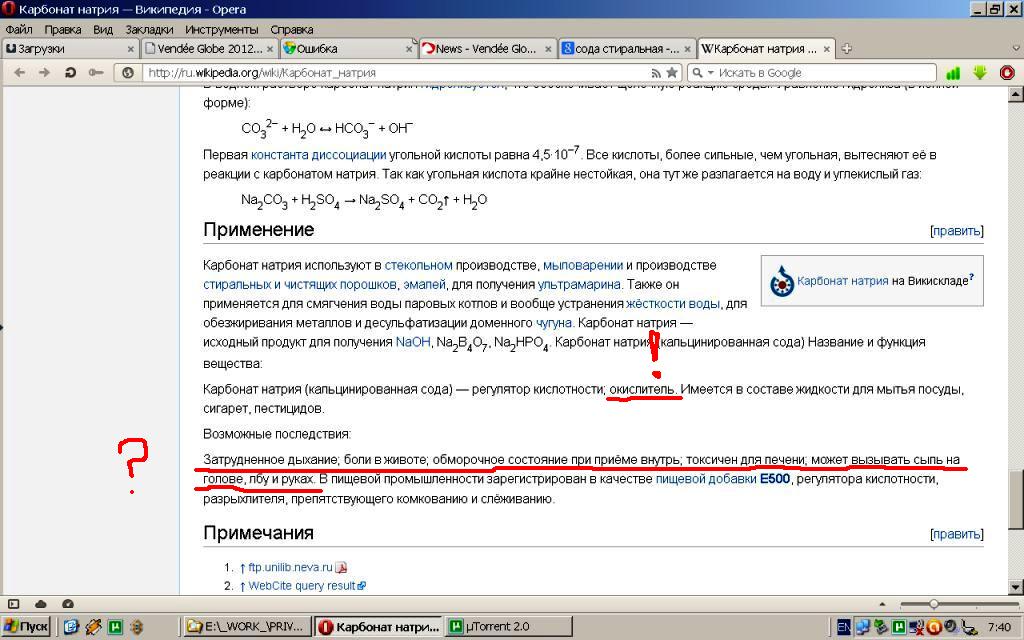This screenshot has width=1024, height=640.
Task: Click the browser back arrow button
Action: (x=18, y=72)
